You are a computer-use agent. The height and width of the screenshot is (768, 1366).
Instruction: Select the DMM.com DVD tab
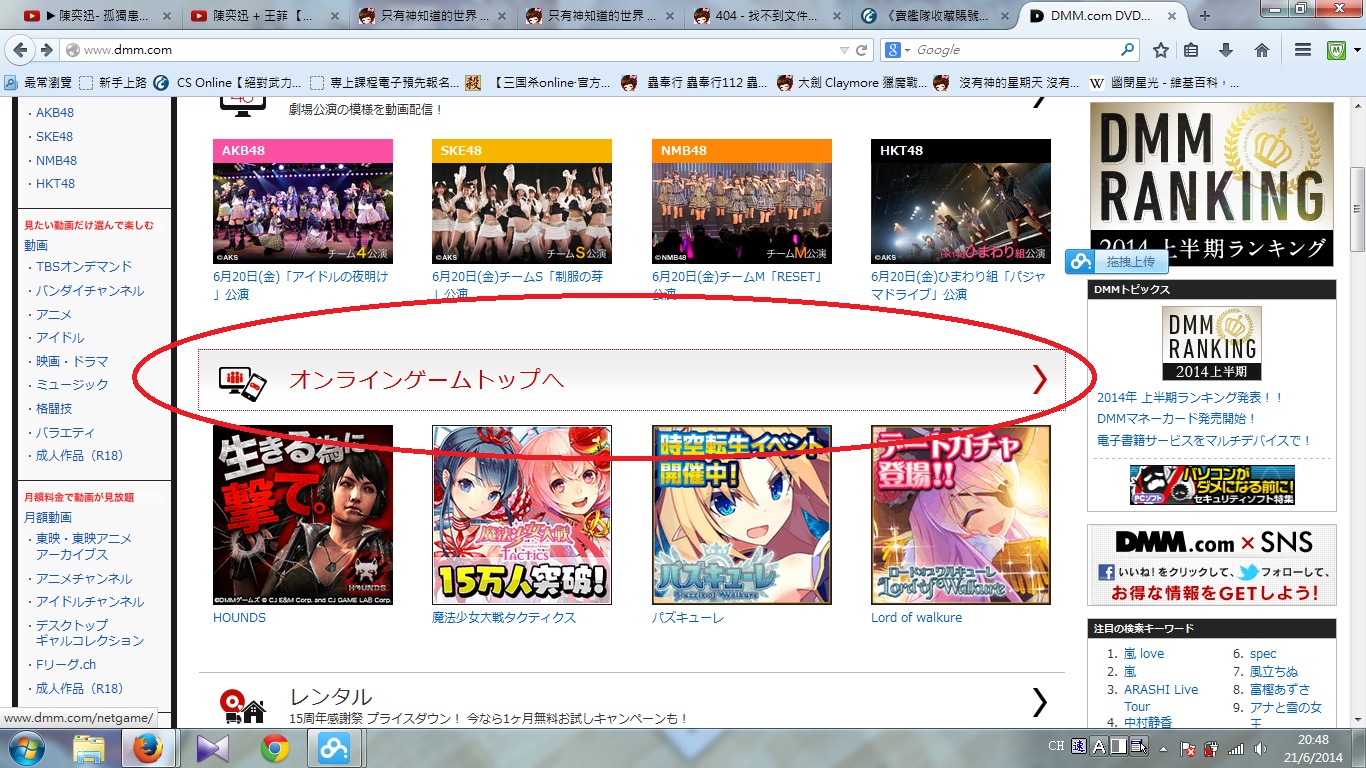[x=1103, y=16]
